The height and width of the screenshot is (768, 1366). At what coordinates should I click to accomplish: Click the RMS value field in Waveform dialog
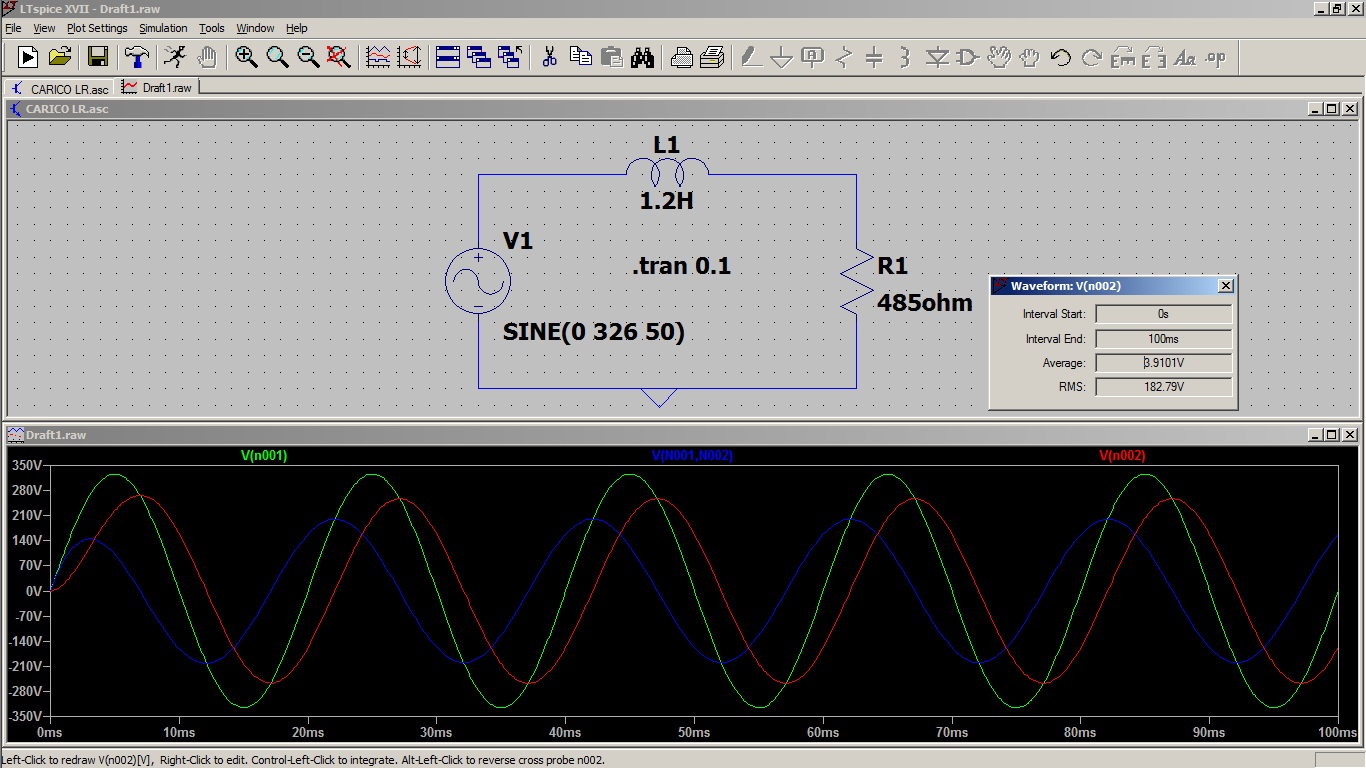[x=1163, y=387]
